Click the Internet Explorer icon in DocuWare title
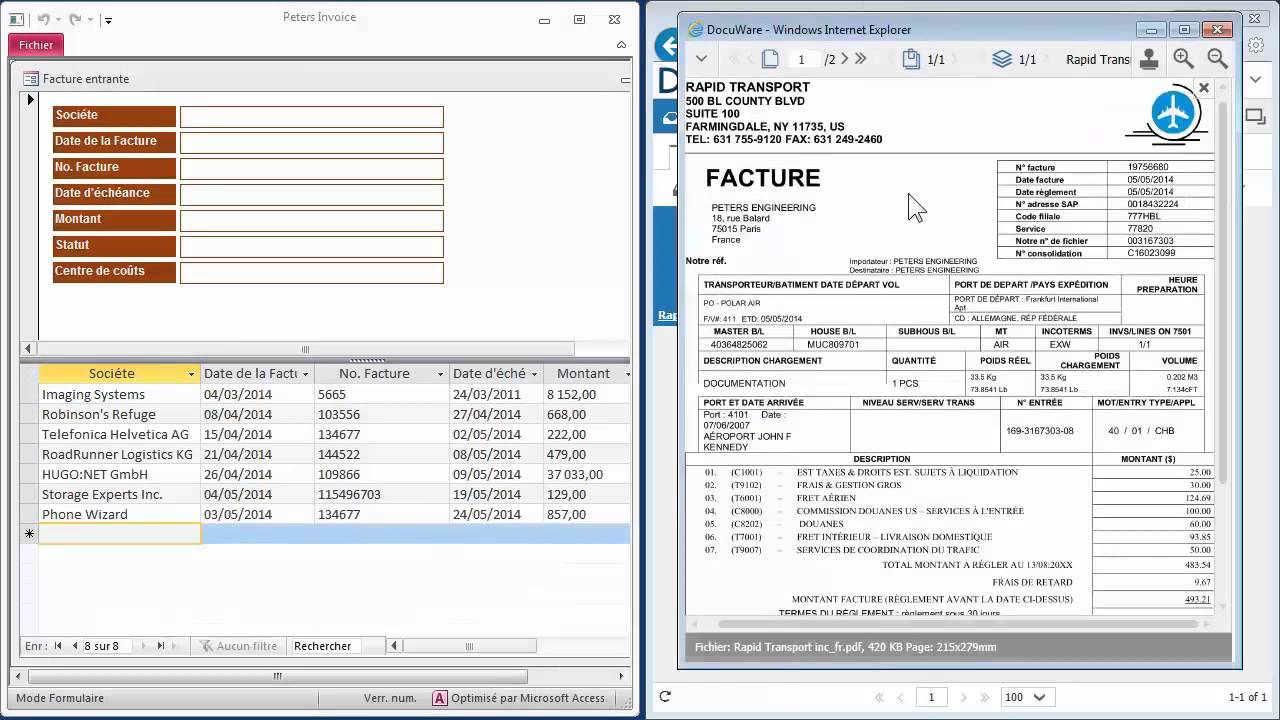The height and width of the screenshot is (720, 1280). tap(696, 29)
